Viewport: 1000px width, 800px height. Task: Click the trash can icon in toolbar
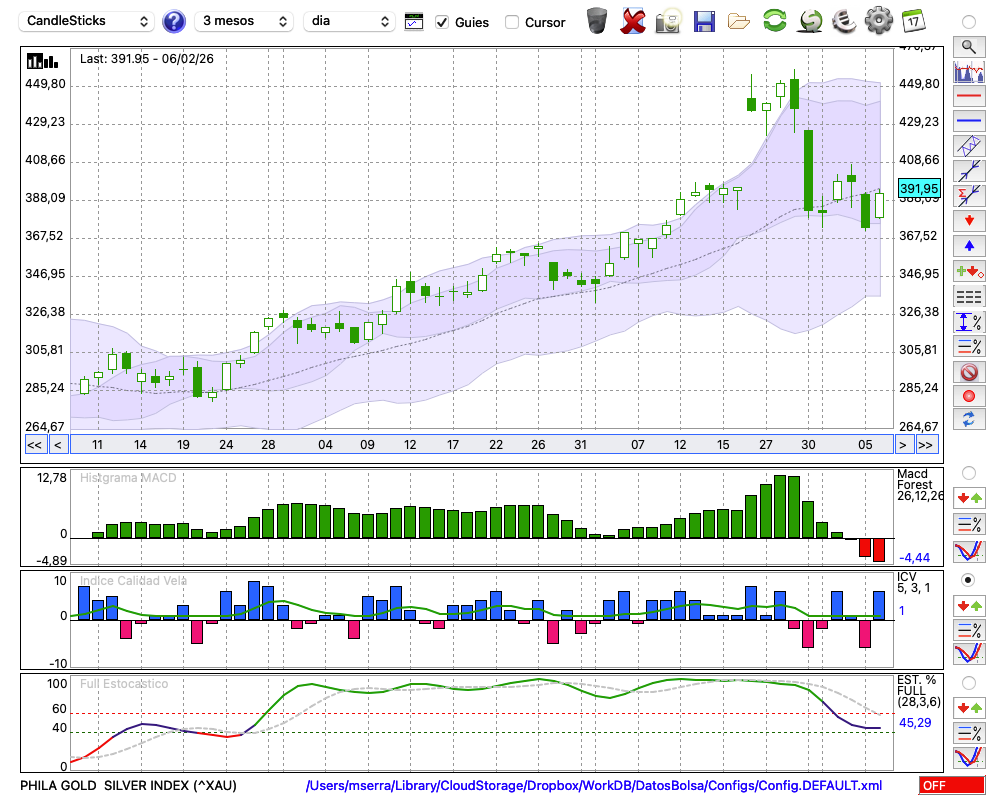pyautogui.click(x=597, y=20)
